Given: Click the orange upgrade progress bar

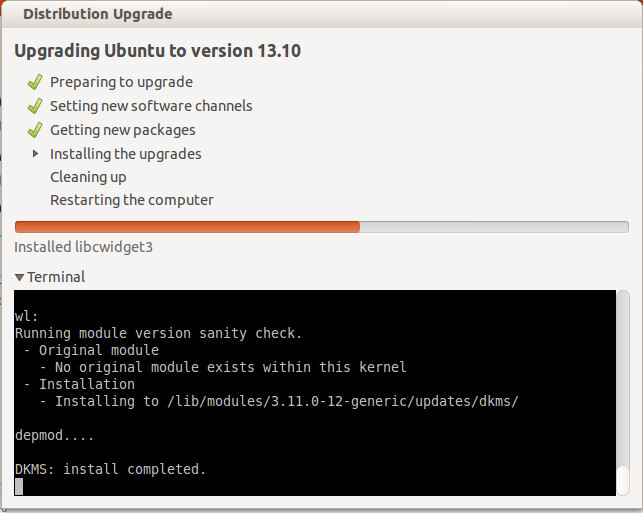Looking at the screenshot, I should pyautogui.click(x=322, y=227).
